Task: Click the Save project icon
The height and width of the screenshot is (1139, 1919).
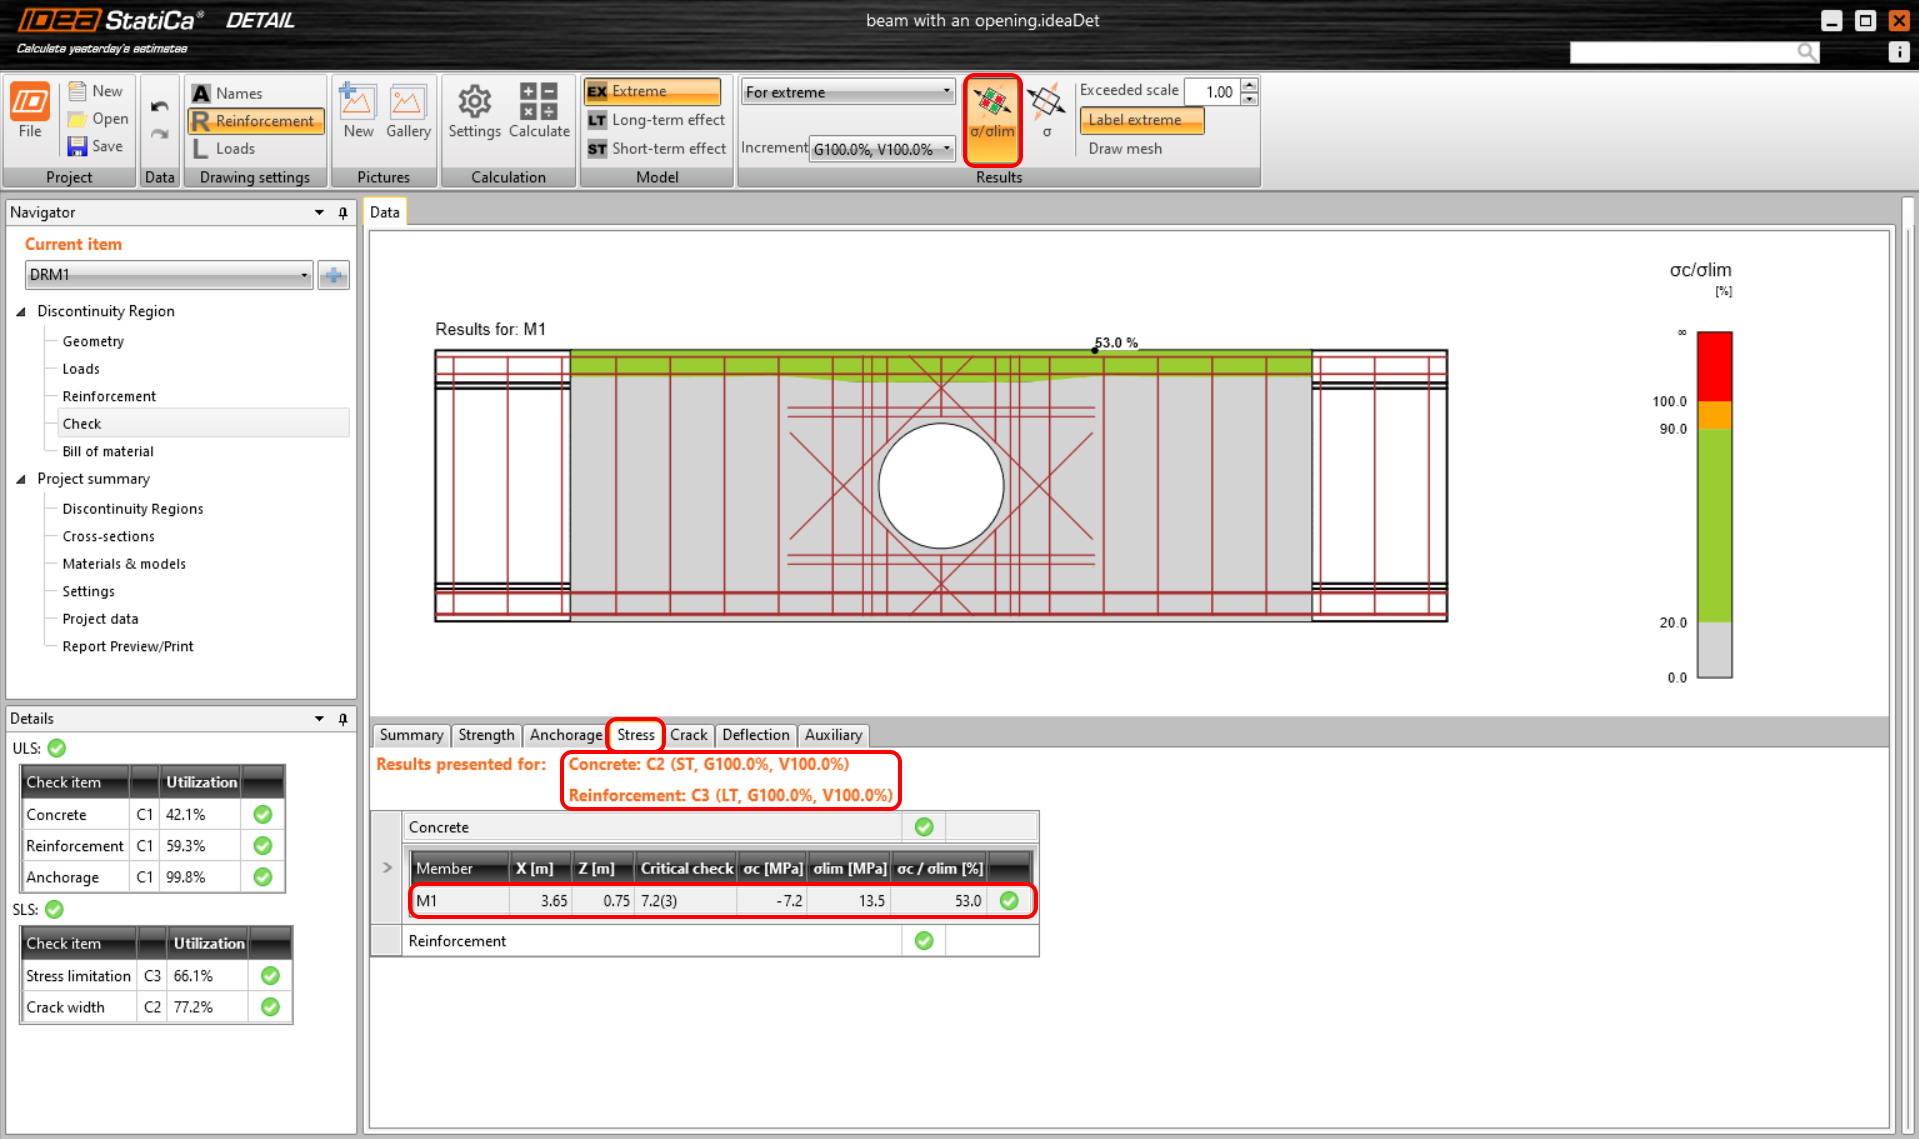Action: [77, 146]
